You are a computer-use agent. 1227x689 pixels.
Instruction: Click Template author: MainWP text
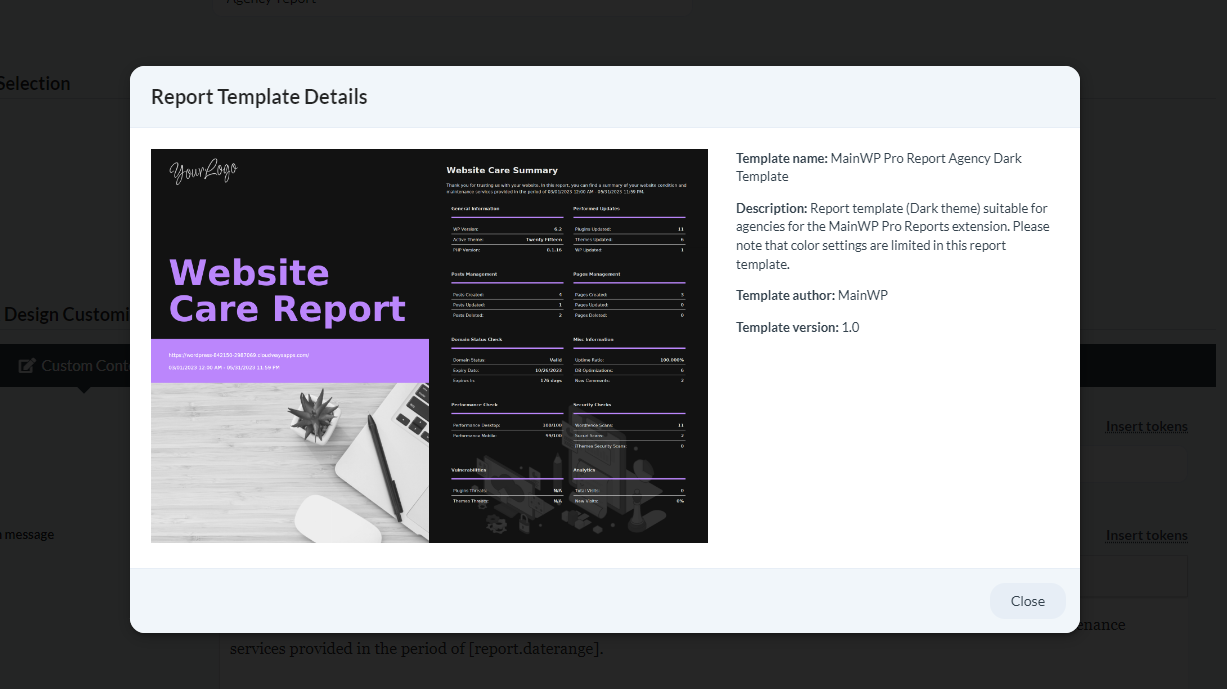(812, 295)
